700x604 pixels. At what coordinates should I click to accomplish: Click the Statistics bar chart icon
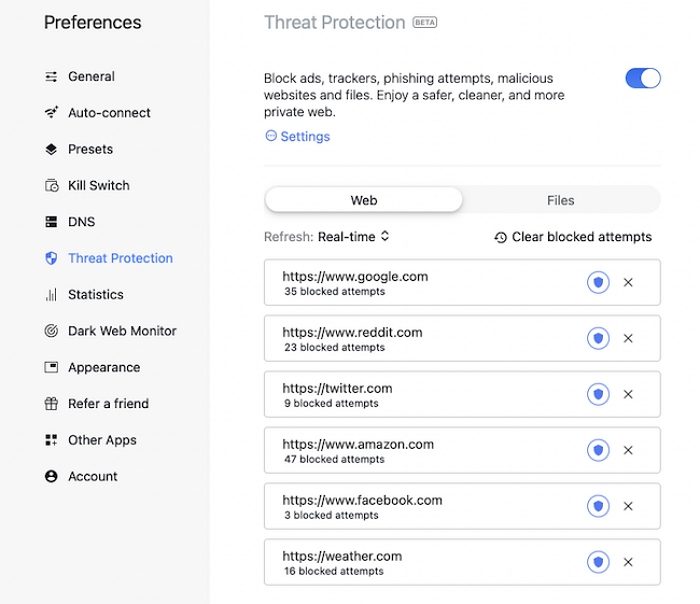tap(51, 295)
